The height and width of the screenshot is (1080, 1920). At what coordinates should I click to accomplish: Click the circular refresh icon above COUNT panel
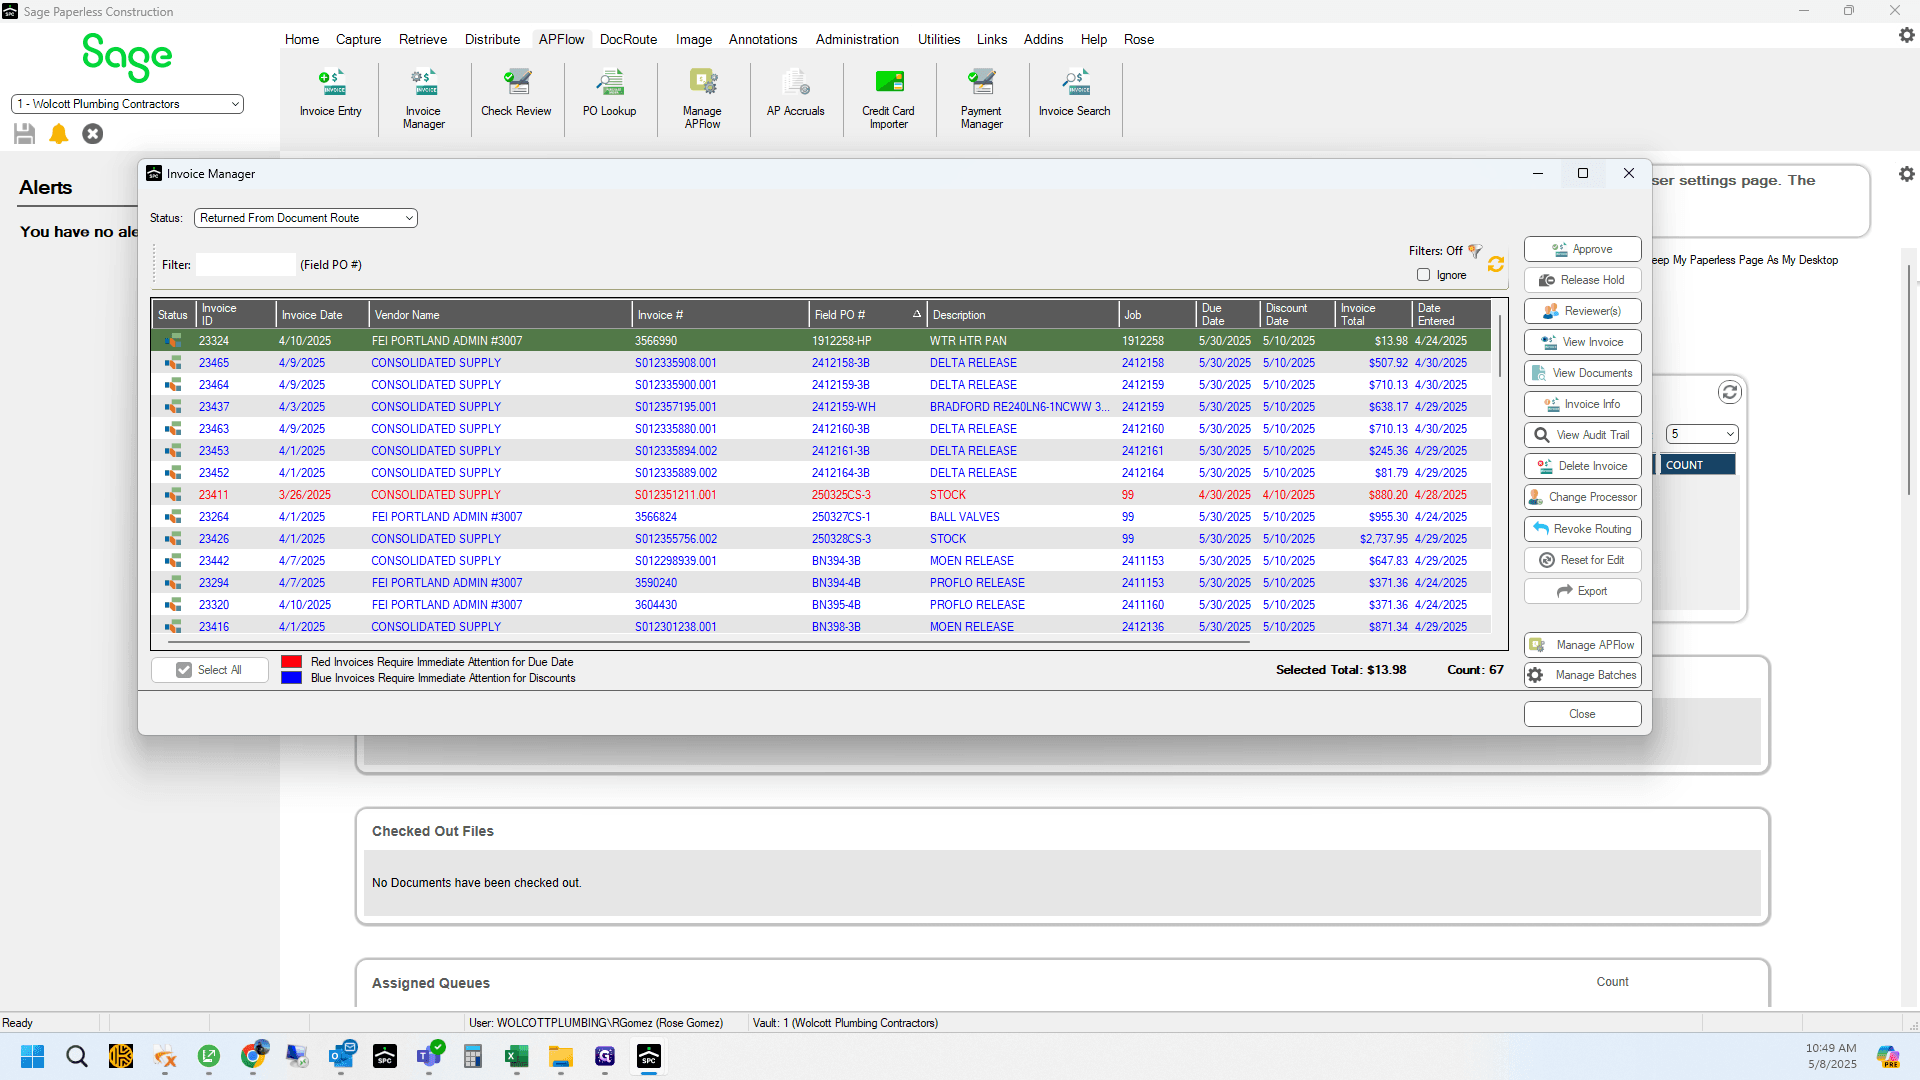tap(1730, 392)
